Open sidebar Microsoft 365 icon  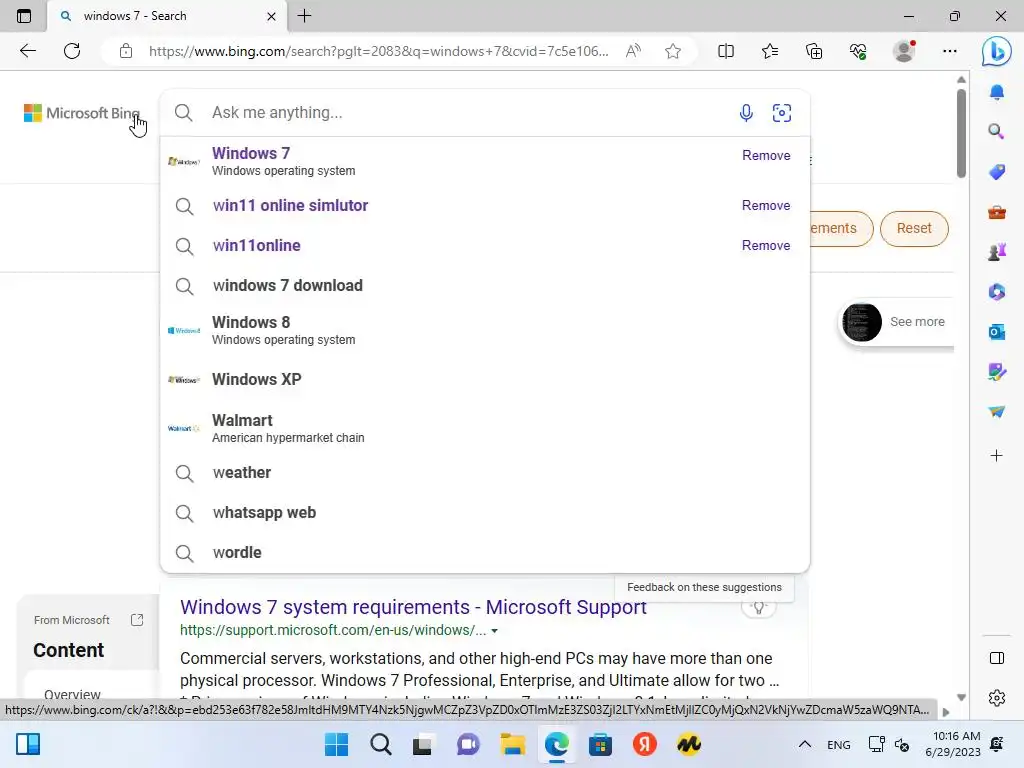[x=997, y=292]
